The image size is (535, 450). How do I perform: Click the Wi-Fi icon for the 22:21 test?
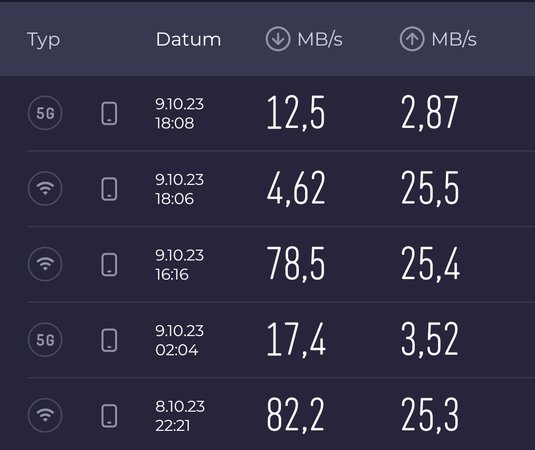pos(45,416)
